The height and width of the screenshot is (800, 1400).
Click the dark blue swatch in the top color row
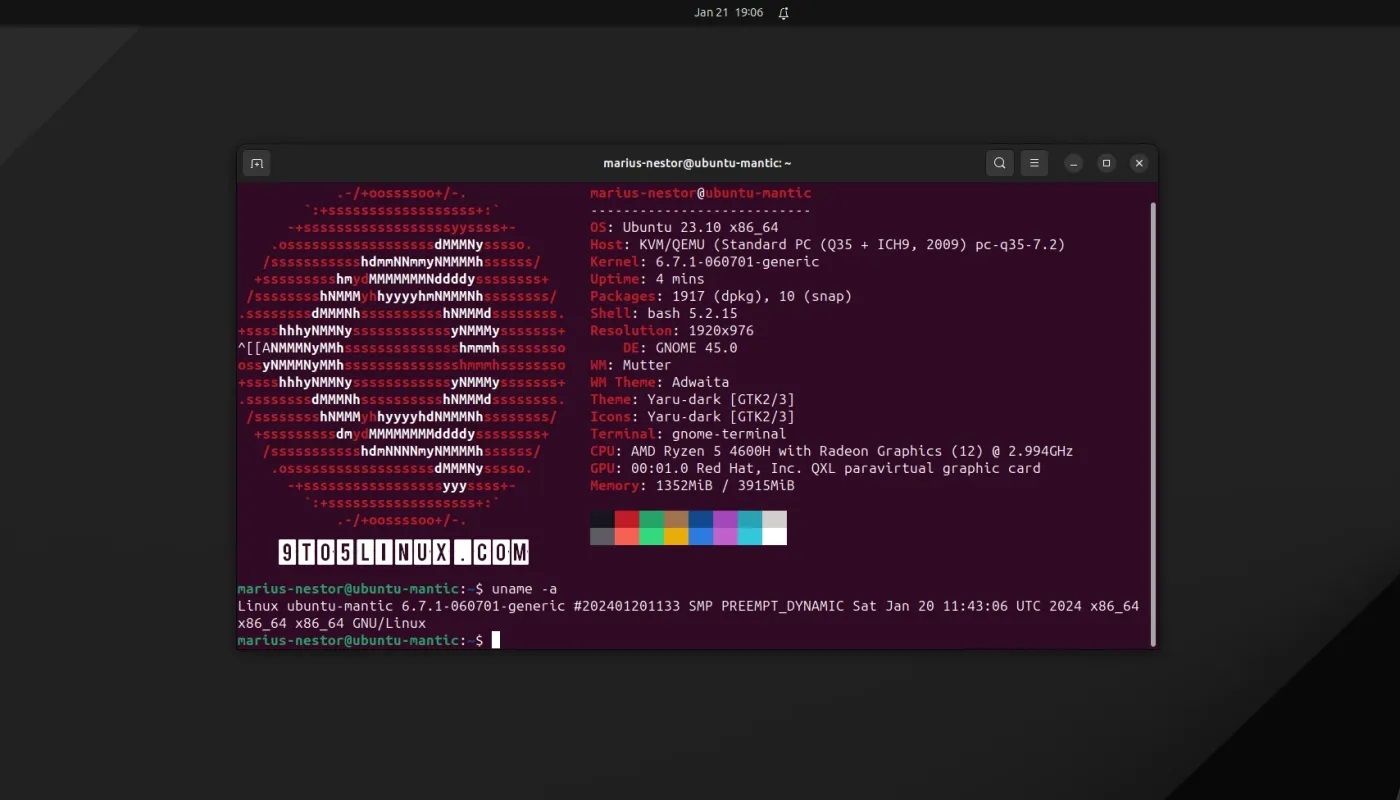tap(700, 519)
